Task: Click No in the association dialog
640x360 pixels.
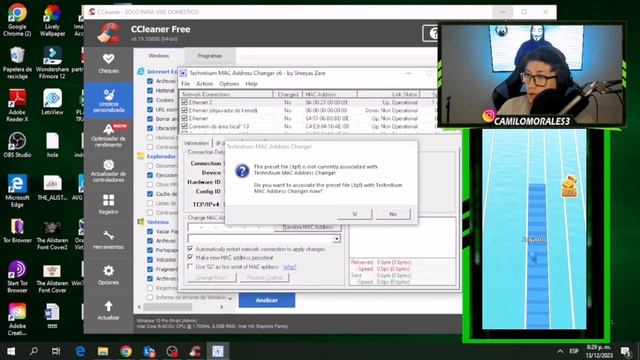Action: click(393, 214)
